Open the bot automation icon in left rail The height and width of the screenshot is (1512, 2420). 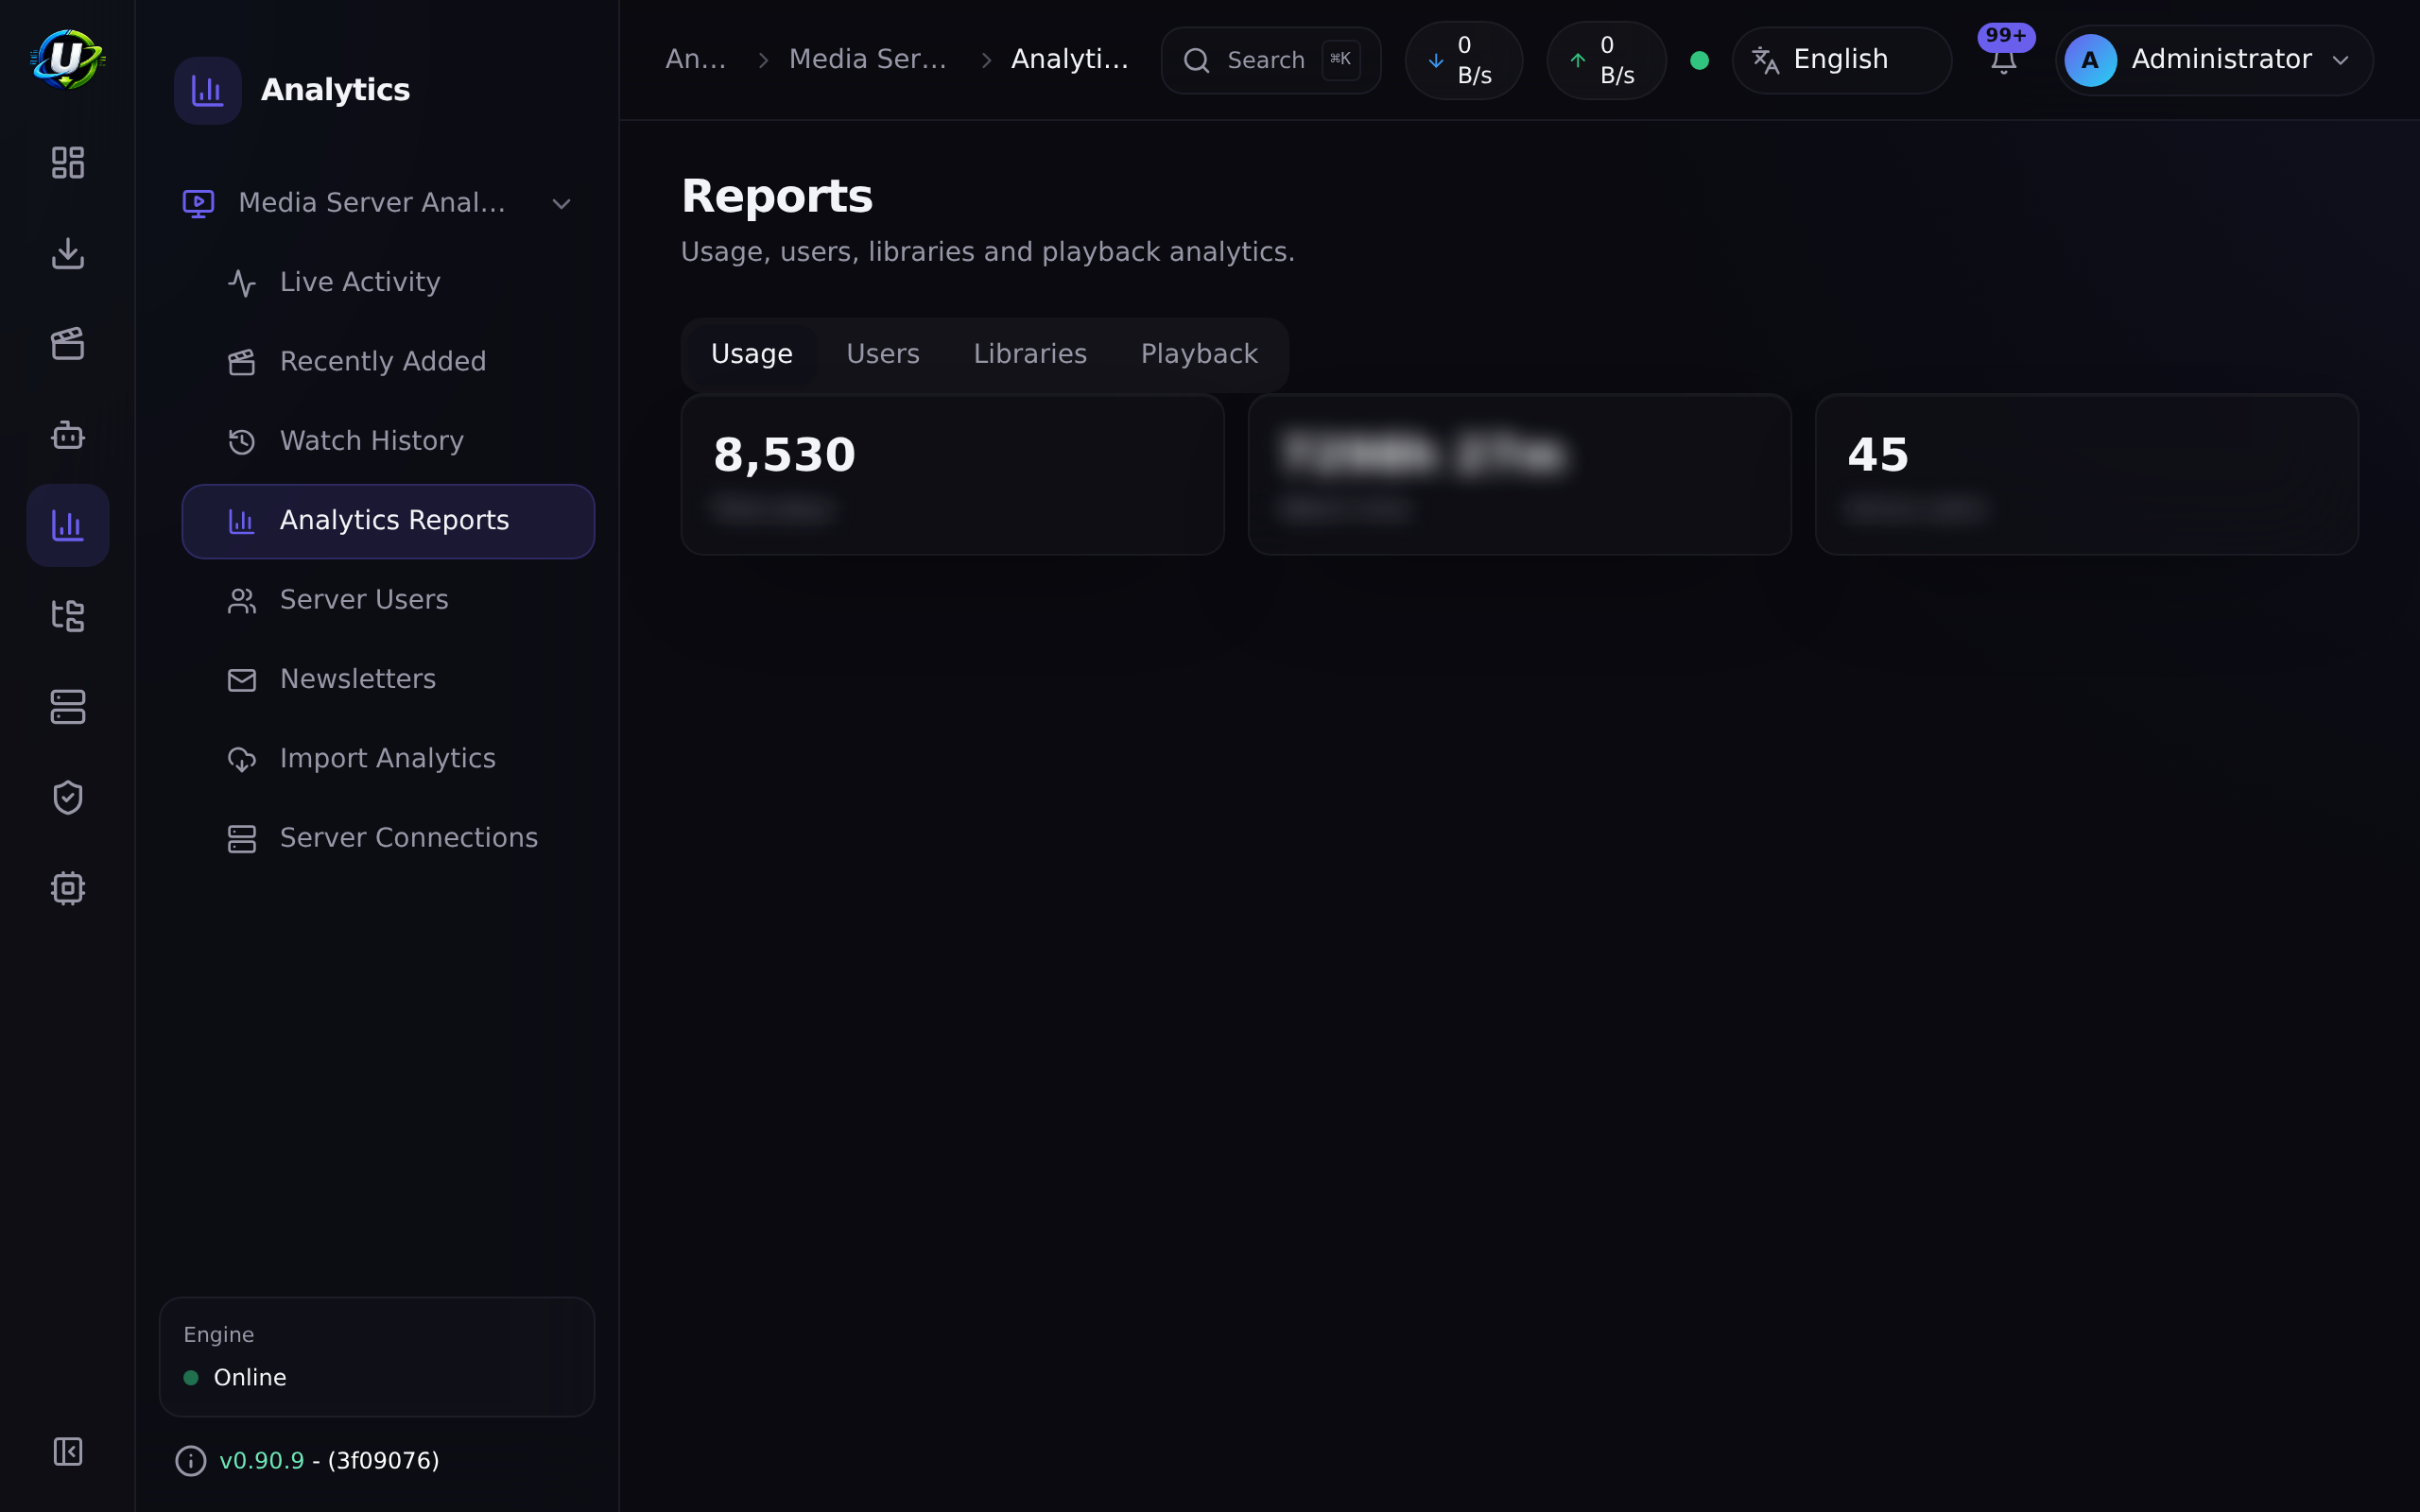[68, 435]
